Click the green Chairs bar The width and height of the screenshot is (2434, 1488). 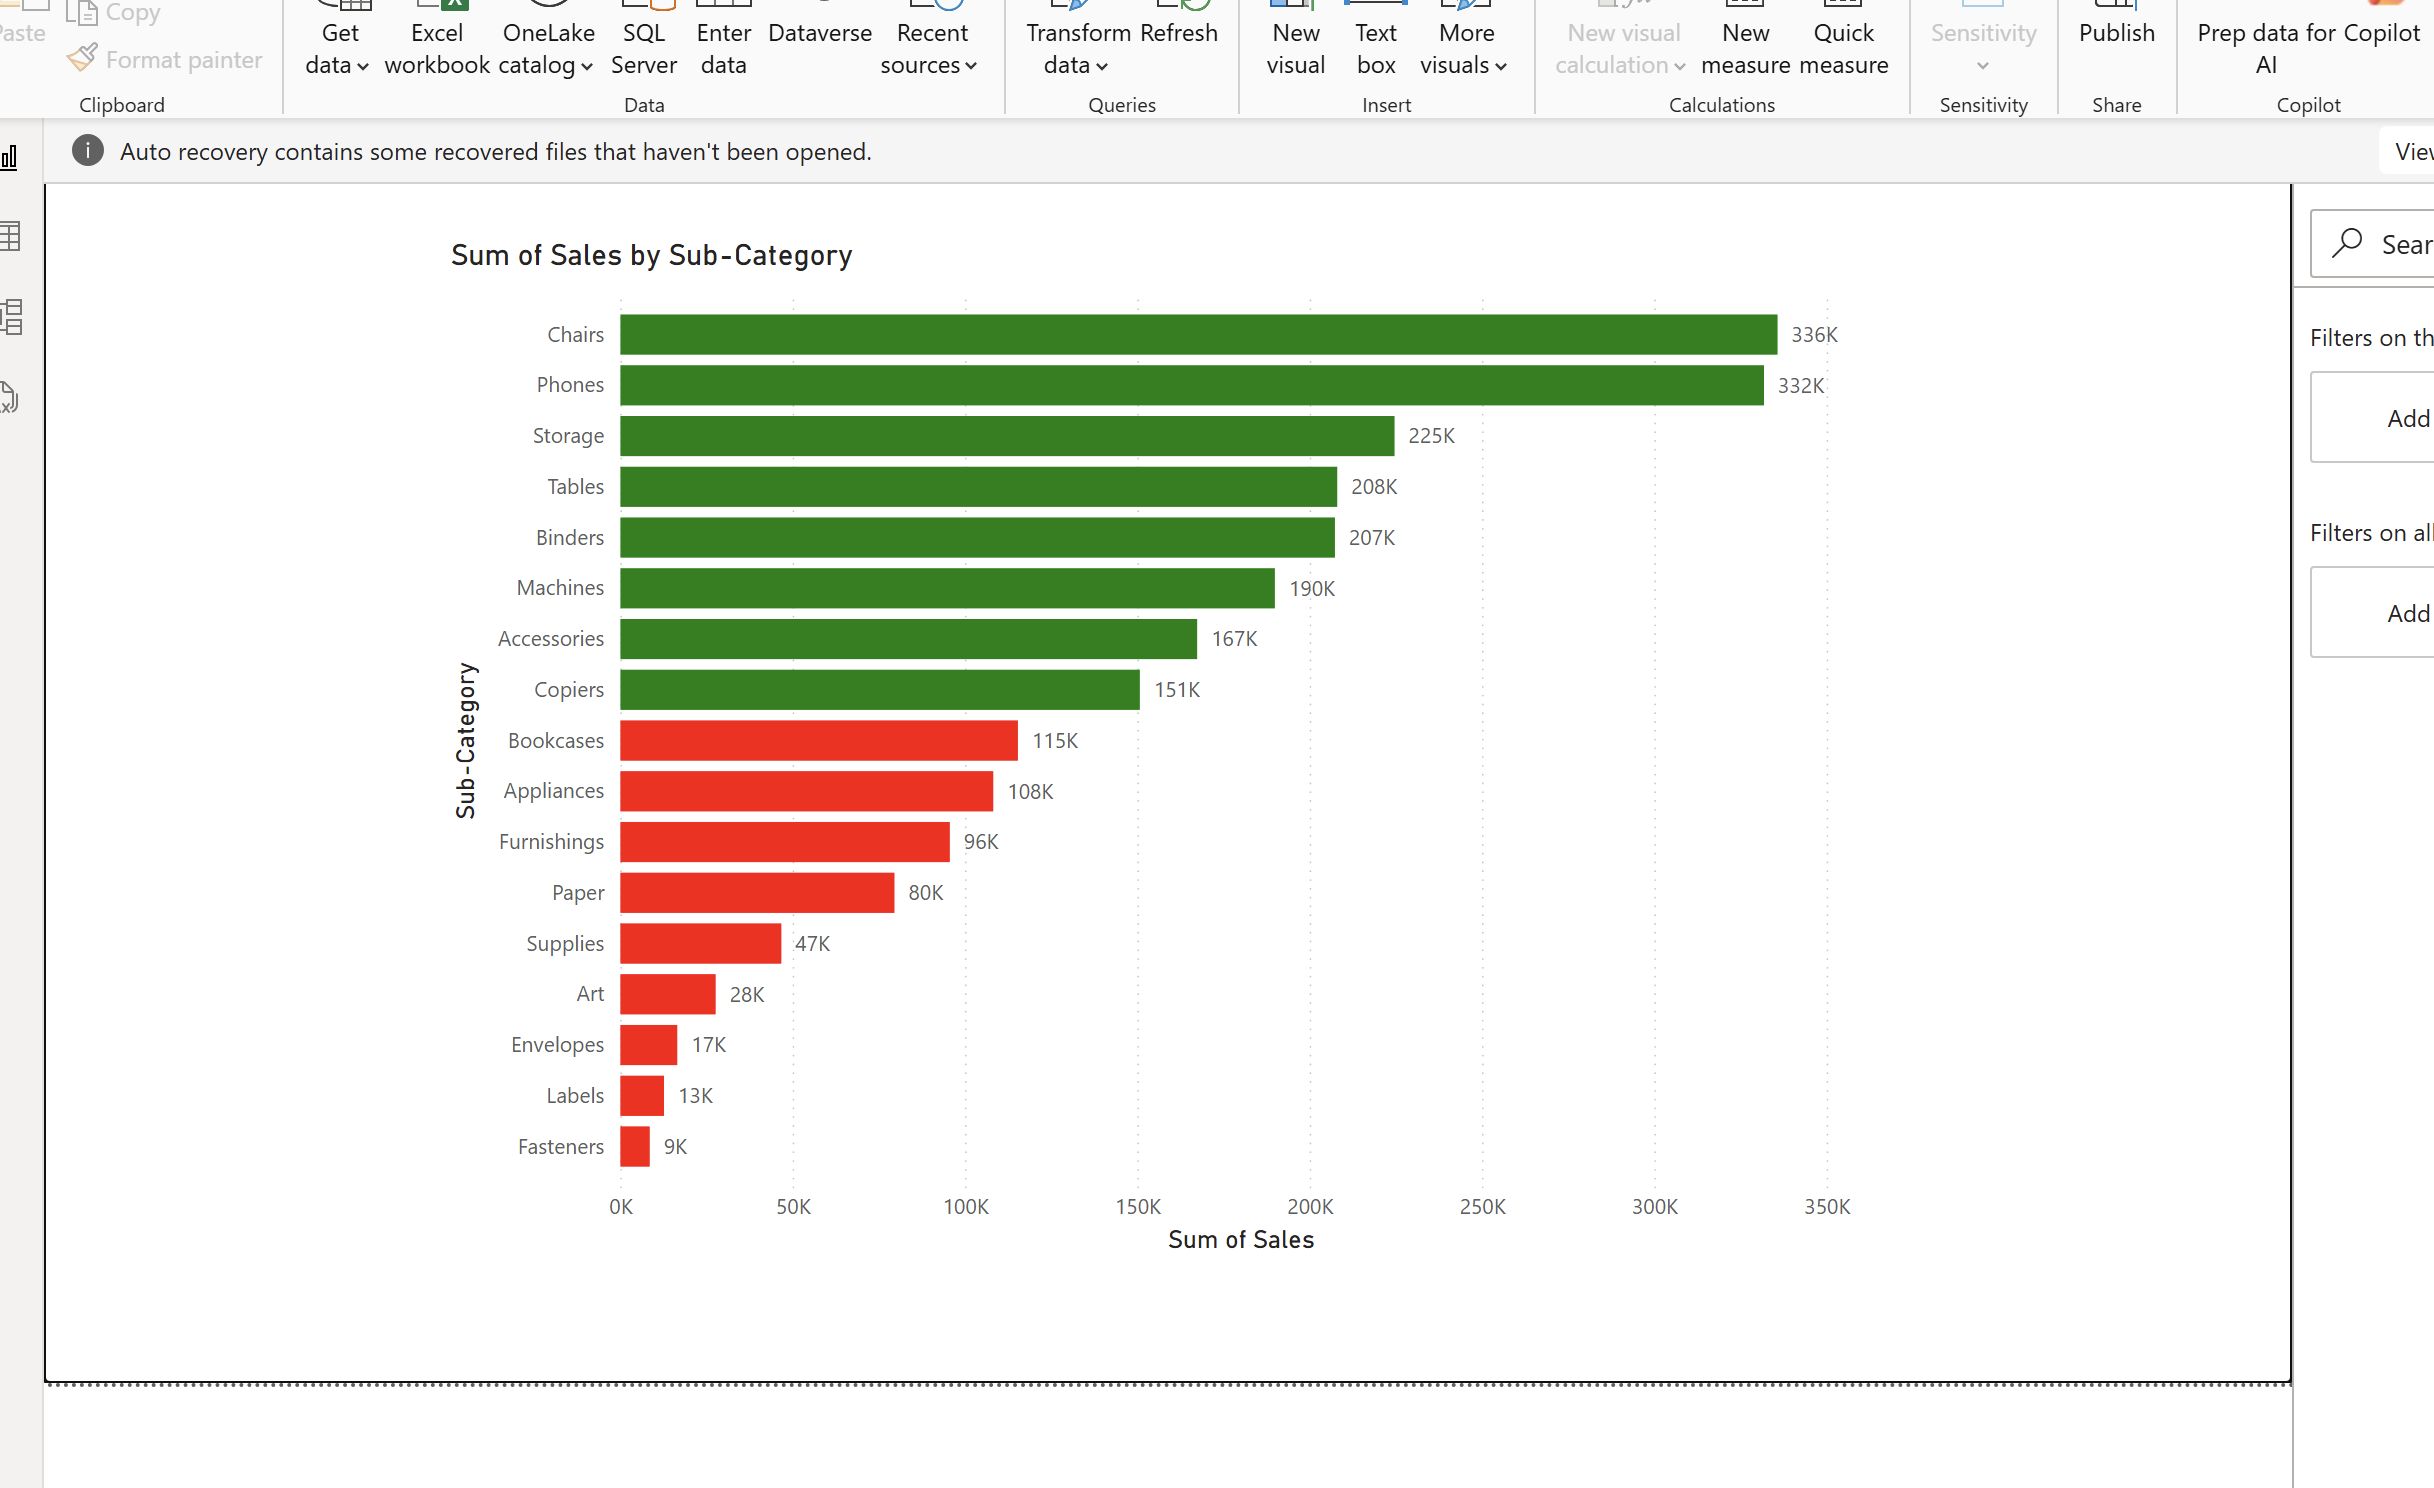[x=1197, y=335]
